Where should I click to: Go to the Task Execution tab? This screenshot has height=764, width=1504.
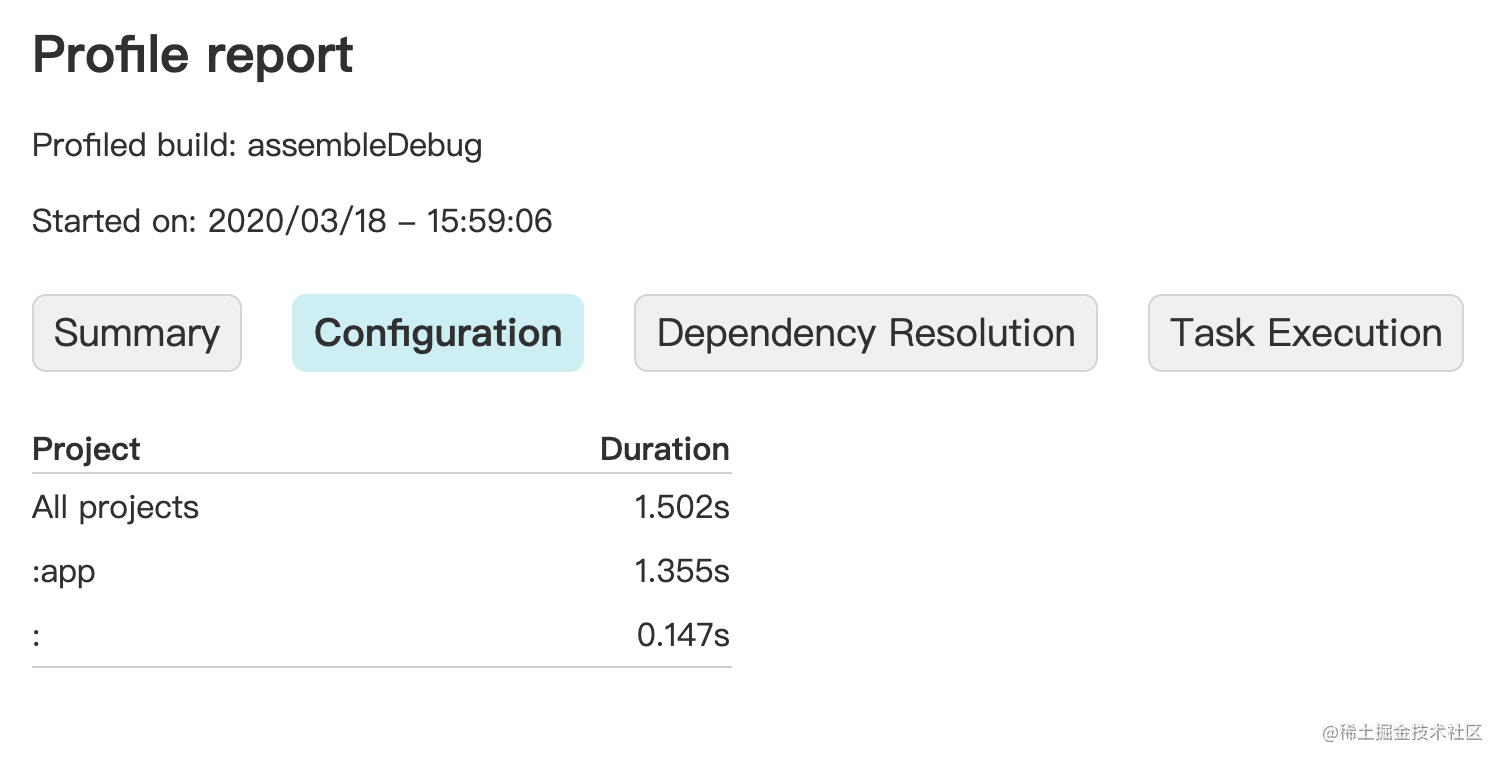(x=1306, y=333)
